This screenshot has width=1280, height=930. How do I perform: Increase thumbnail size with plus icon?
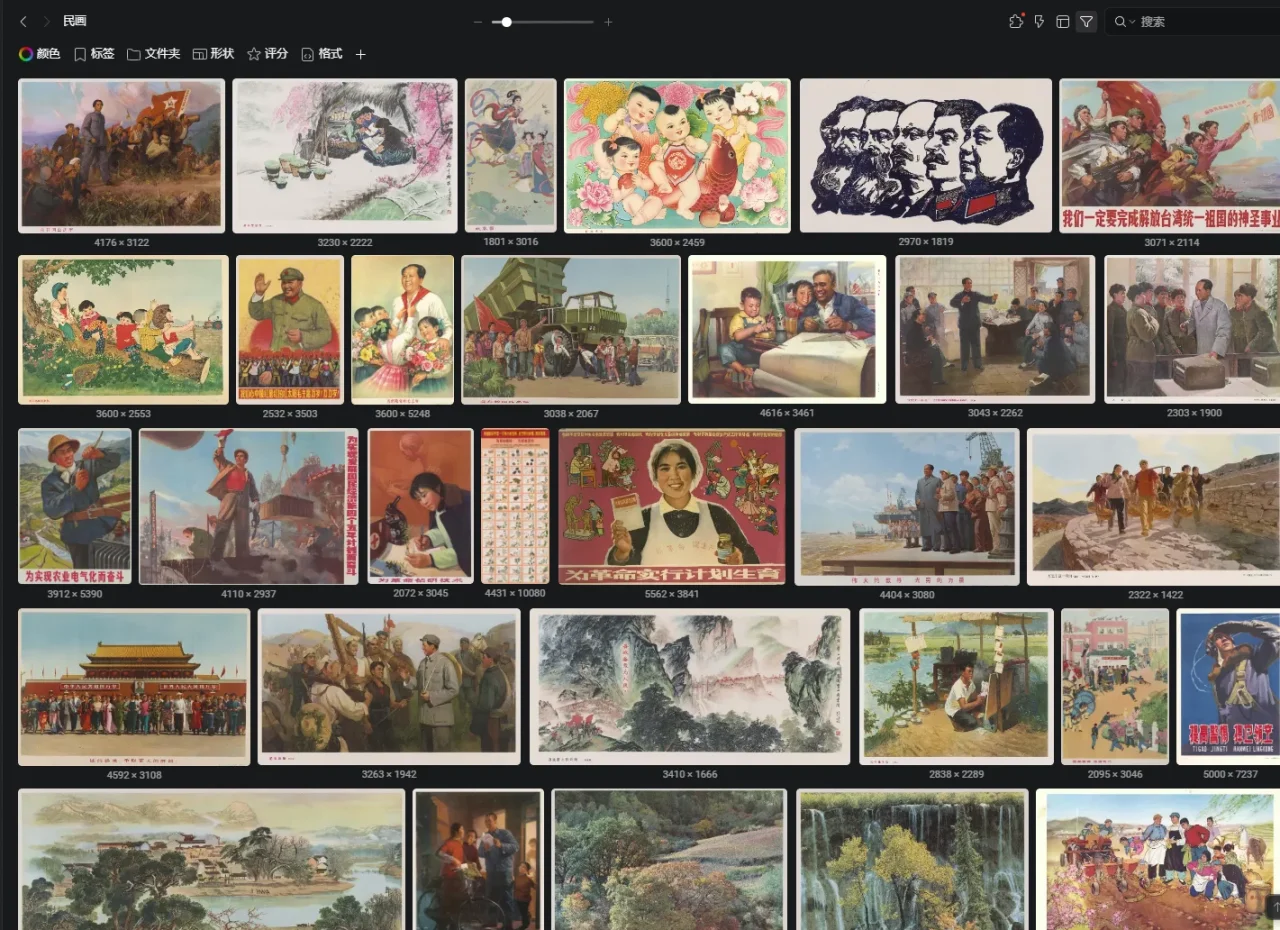tap(608, 22)
